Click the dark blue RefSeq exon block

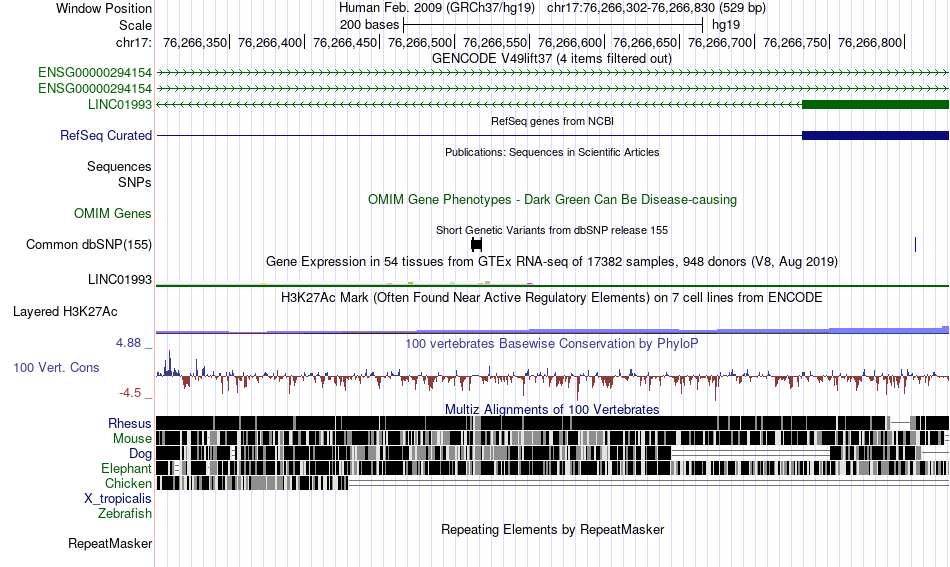[875, 136]
